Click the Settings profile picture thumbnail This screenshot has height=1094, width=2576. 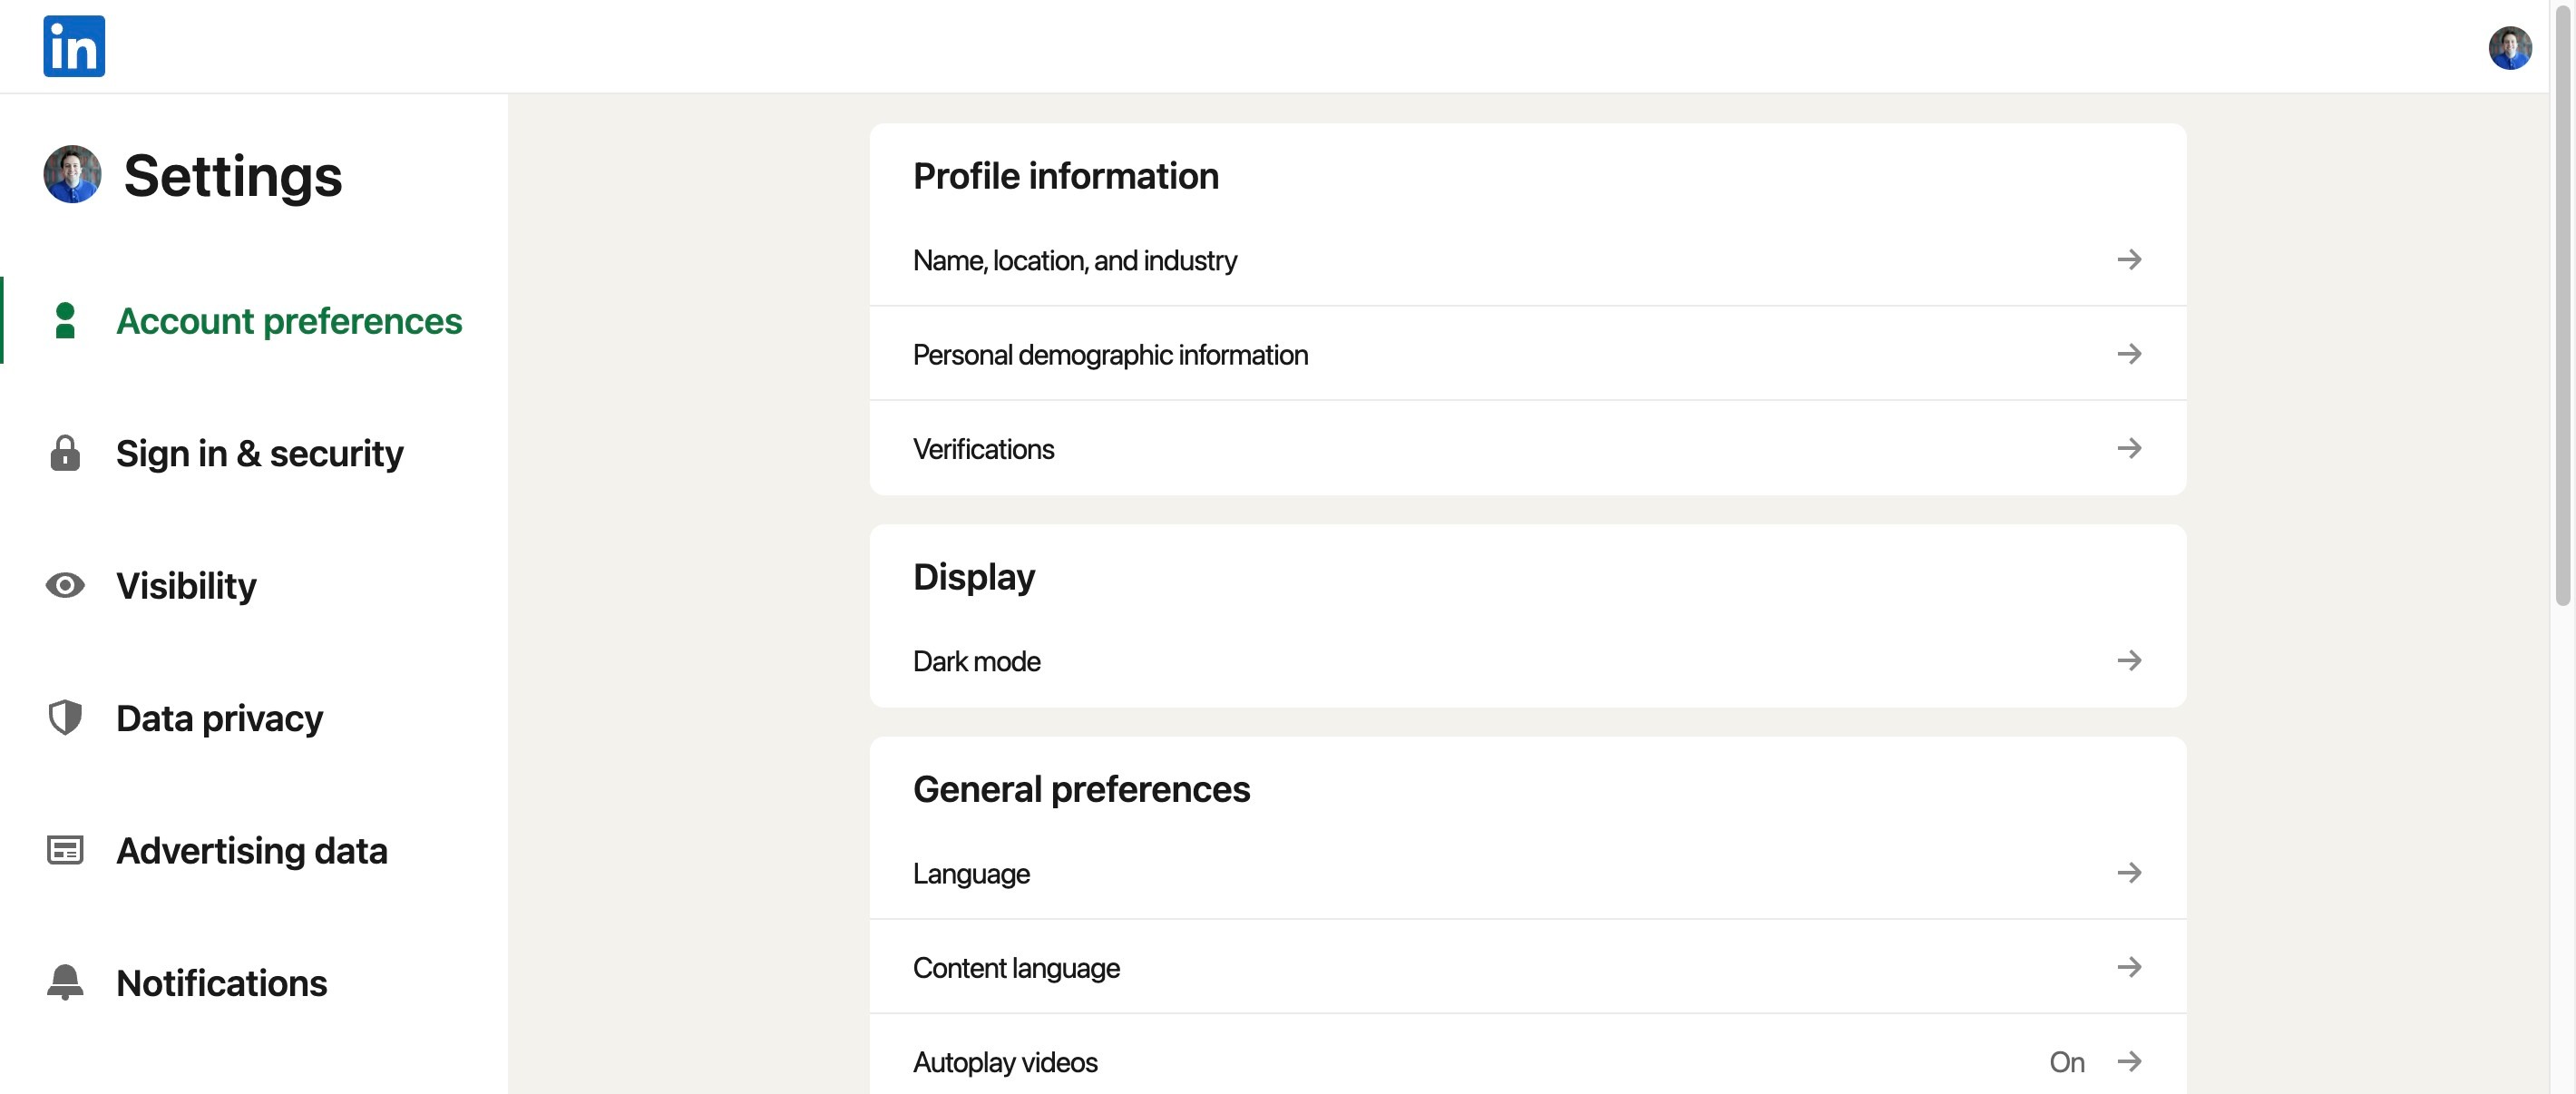click(72, 174)
